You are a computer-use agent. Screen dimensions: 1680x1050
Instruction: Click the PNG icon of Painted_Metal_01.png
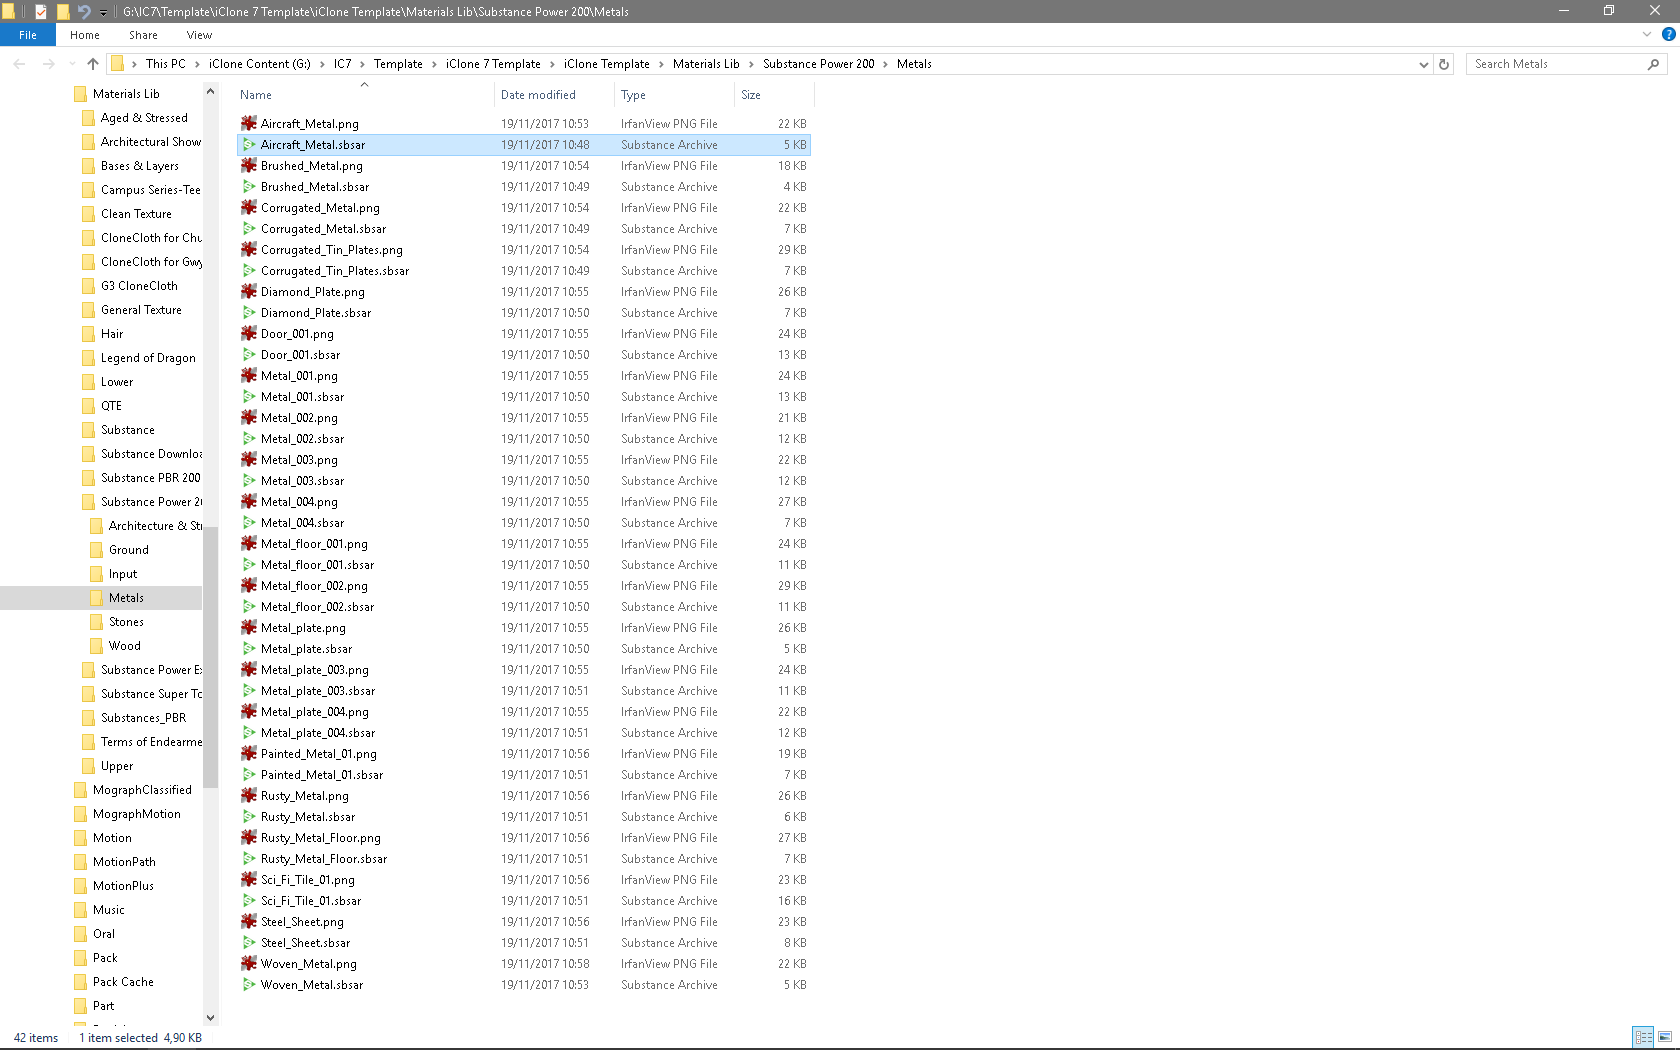click(x=249, y=753)
